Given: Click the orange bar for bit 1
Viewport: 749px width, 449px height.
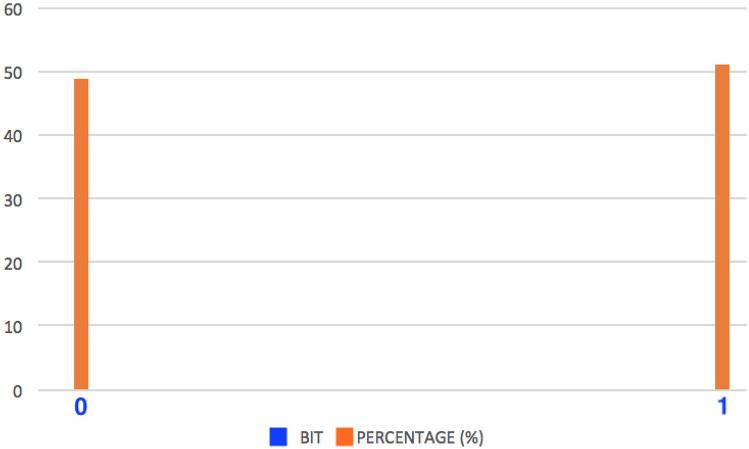Looking at the screenshot, I should pyautogui.click(x=722, y=226).
